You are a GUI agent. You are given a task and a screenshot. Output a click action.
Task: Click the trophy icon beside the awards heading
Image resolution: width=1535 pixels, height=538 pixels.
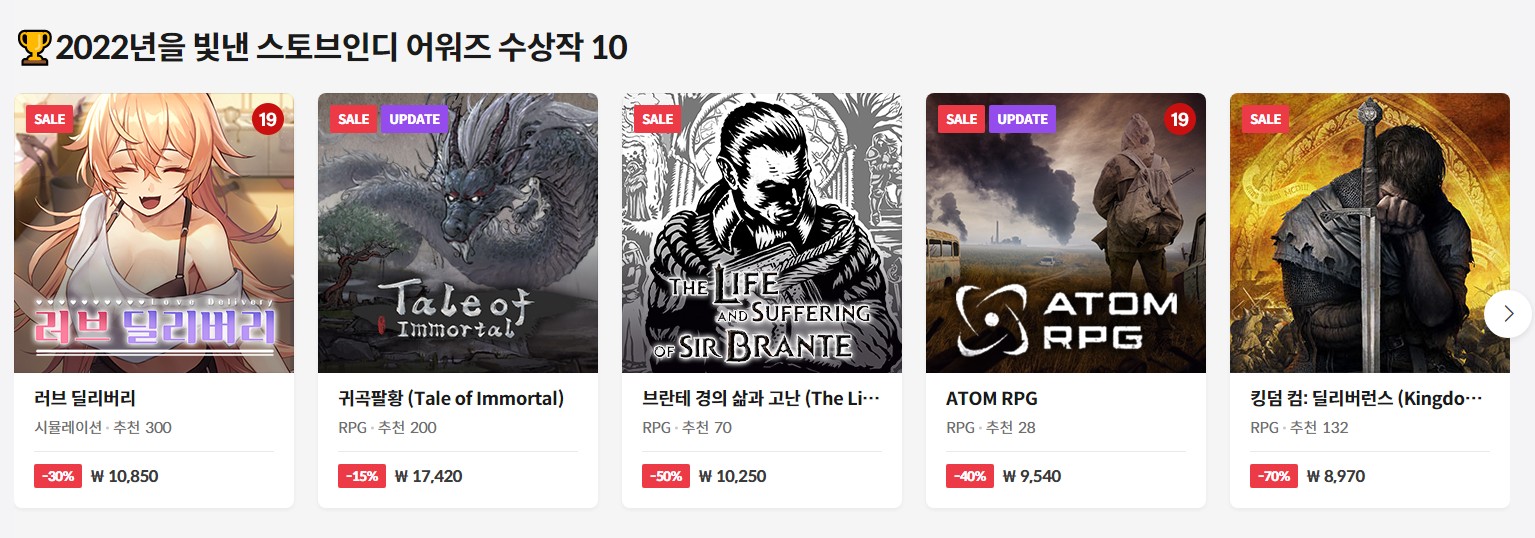pyautogui.click(x=34, y=47)
